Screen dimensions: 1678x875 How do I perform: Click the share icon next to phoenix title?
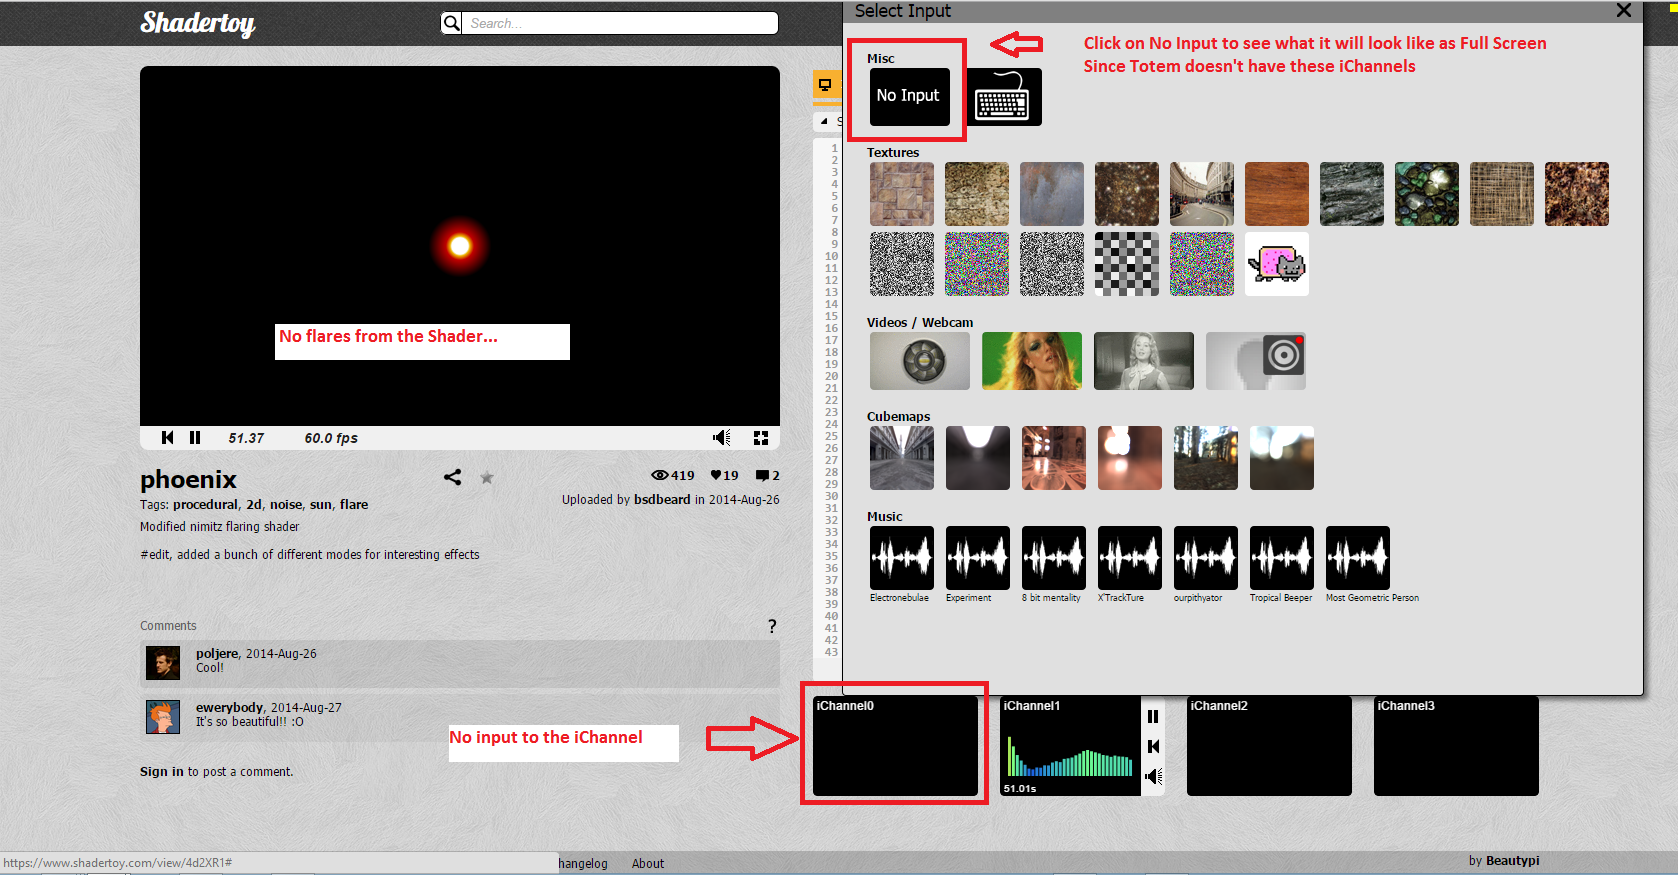(452, 477)
